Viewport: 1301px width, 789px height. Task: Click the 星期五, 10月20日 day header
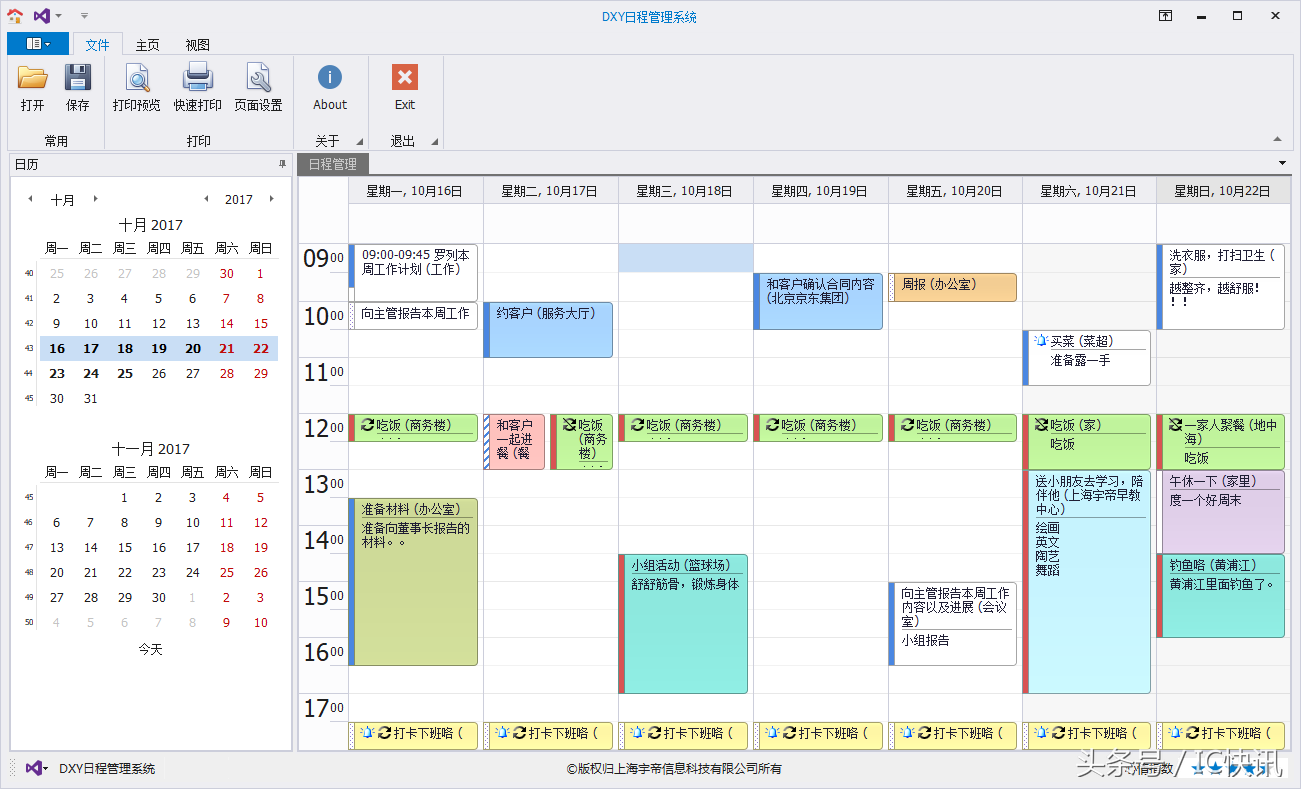click(x=954, y=191)
